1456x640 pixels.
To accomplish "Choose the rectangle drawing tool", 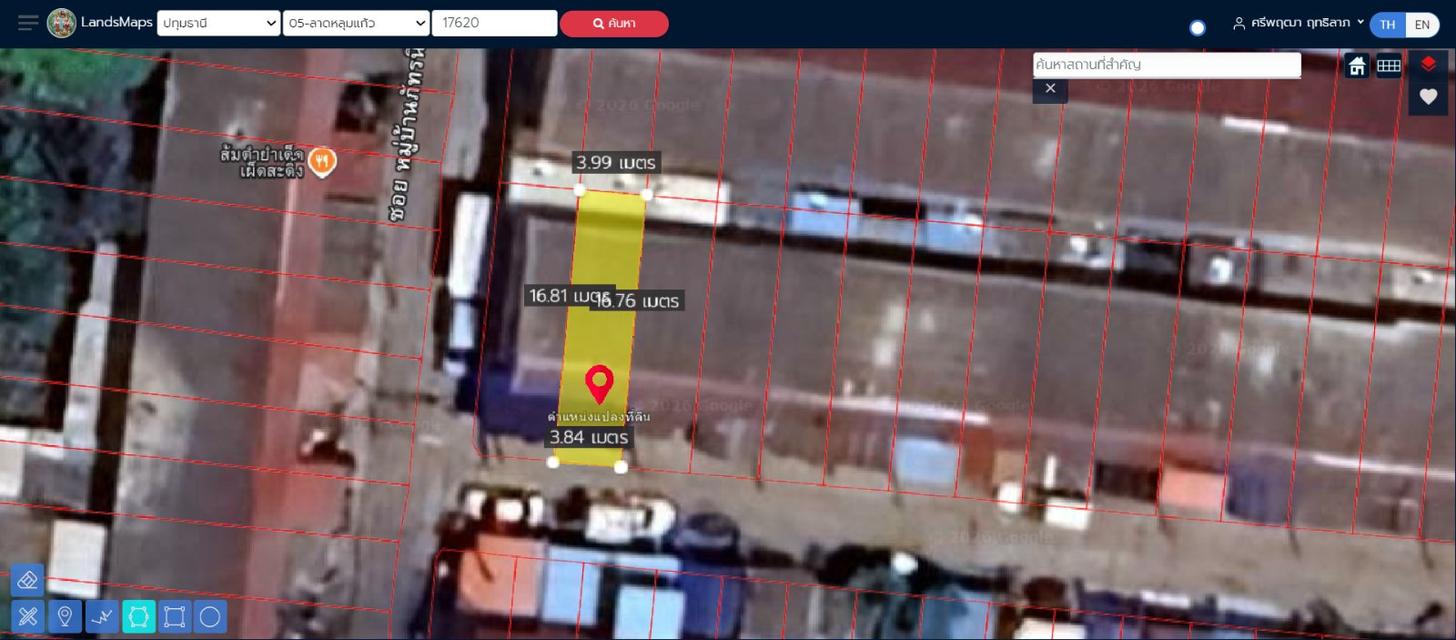I will [174, 616].
